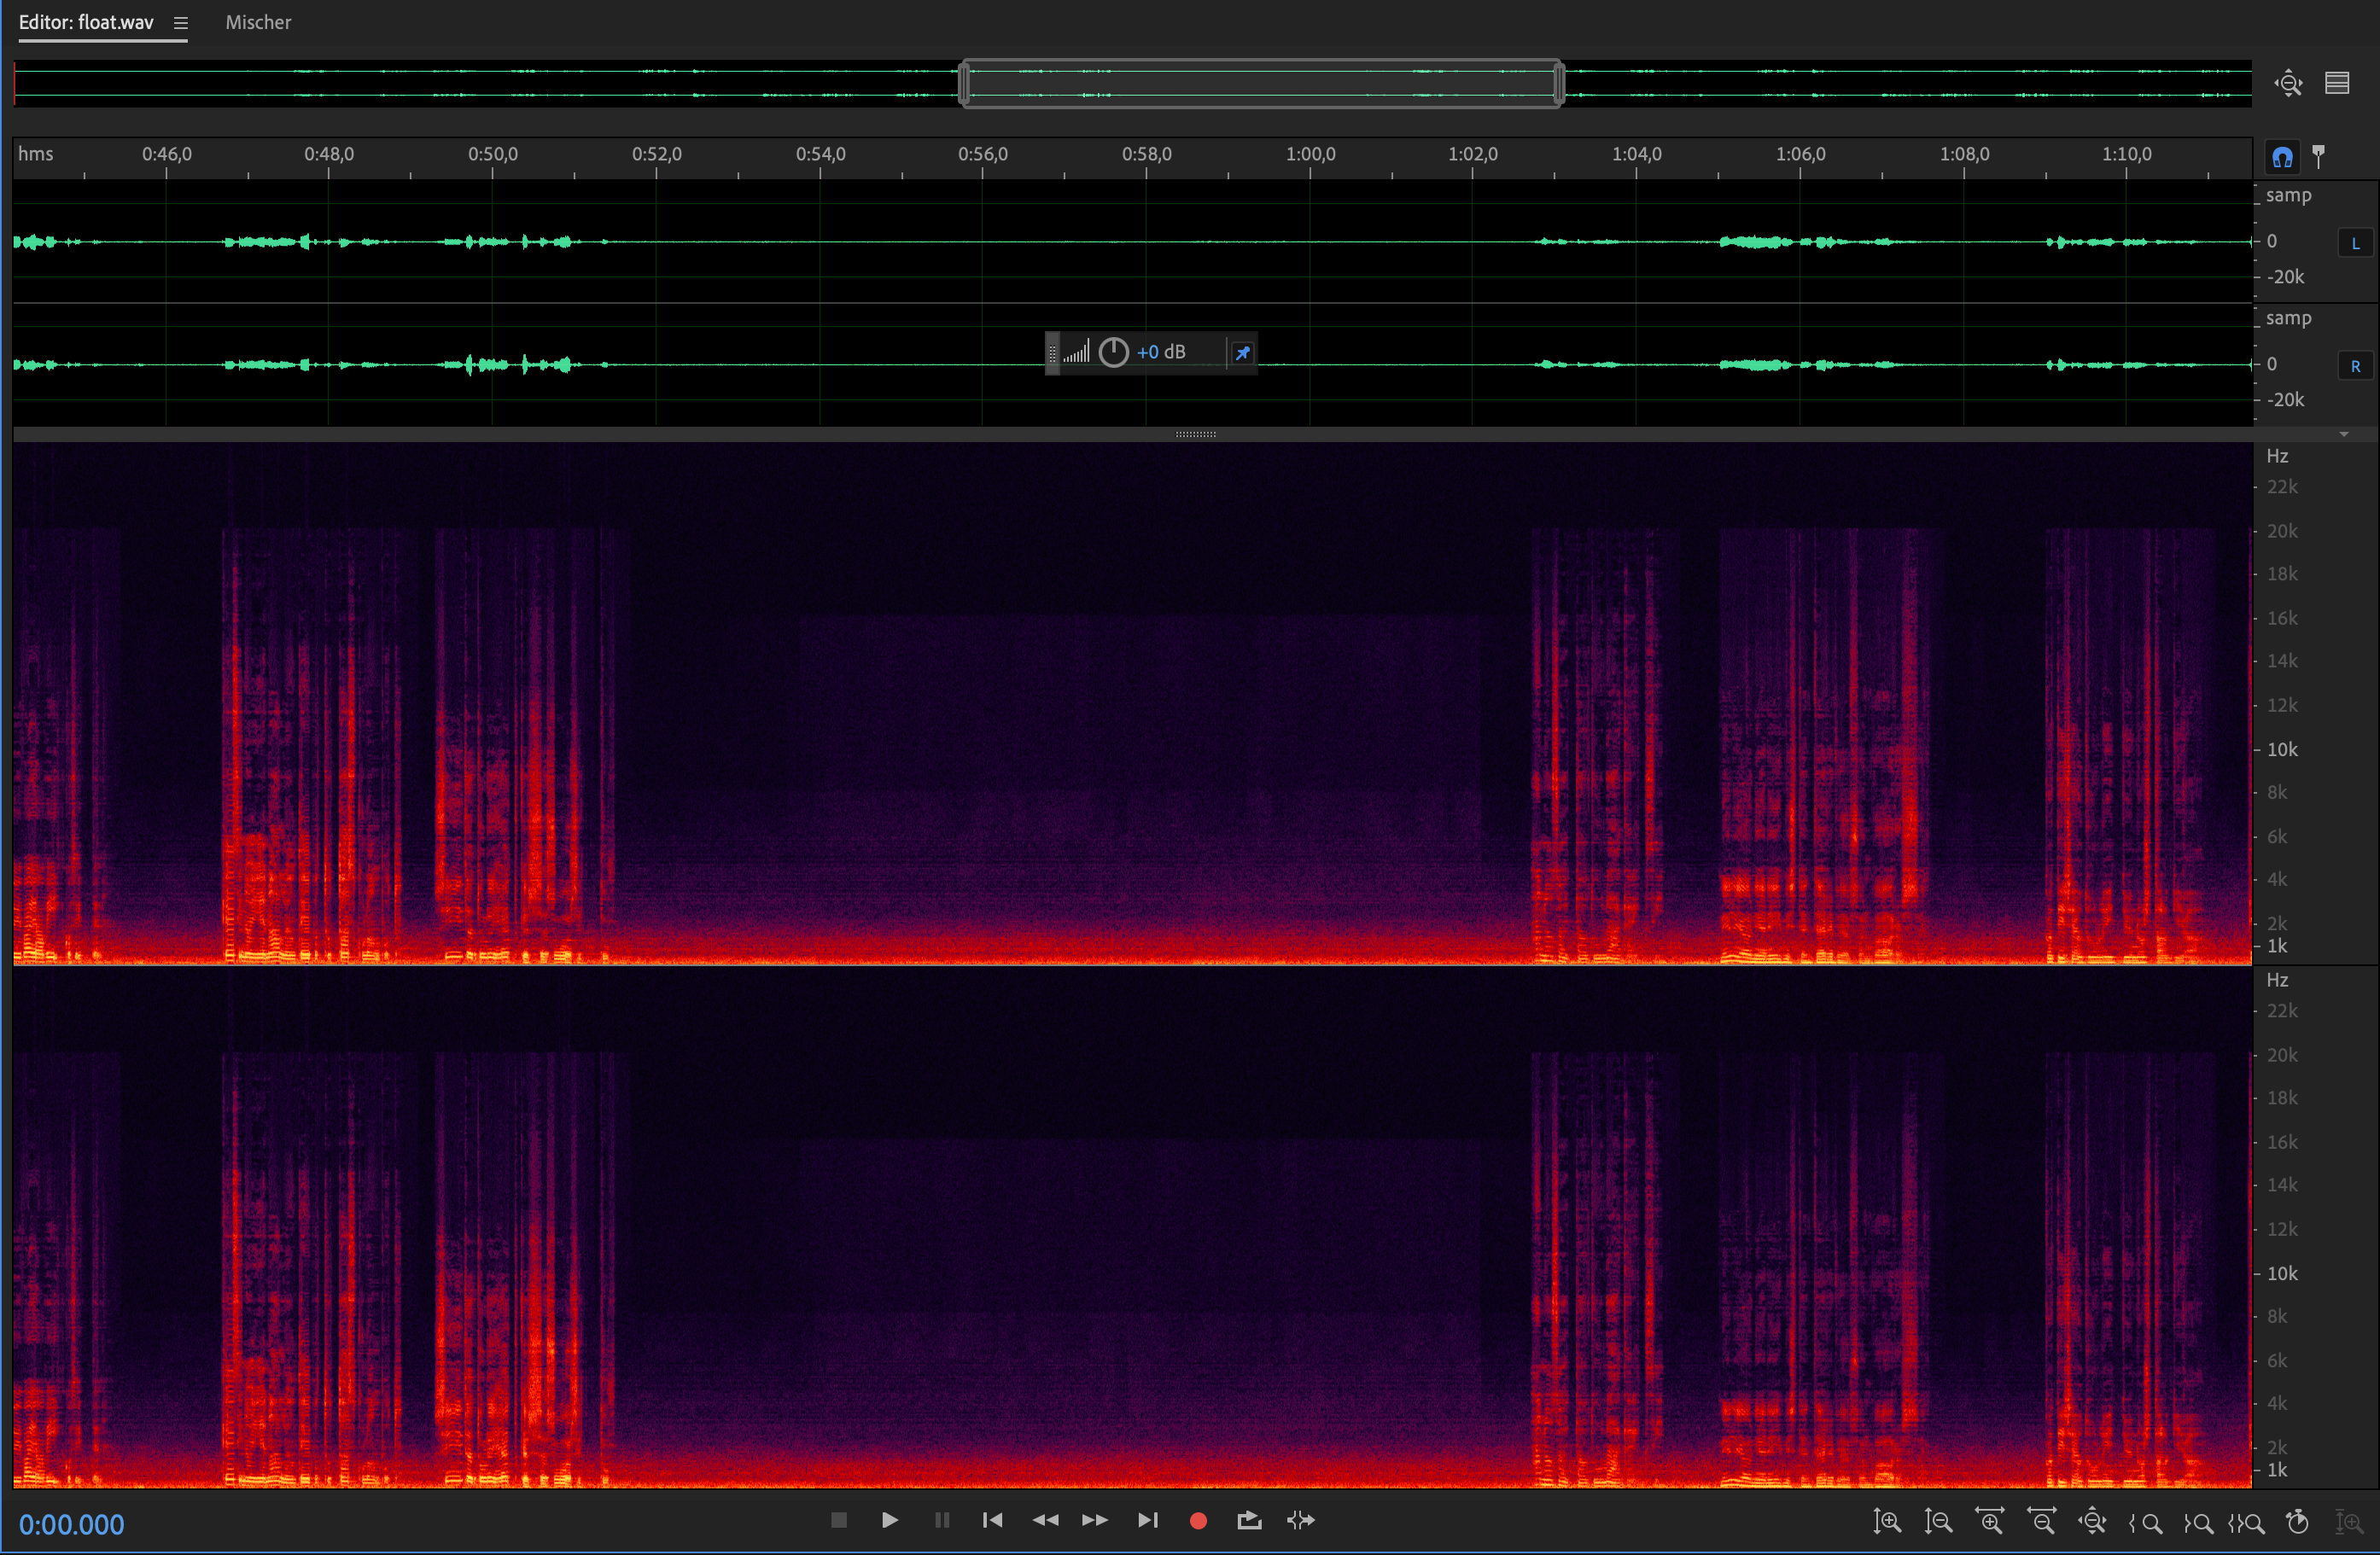Zoom out amplitude in the bottom toolbar
Screen dimensions: 2380x1555
click(1938, 1522)
